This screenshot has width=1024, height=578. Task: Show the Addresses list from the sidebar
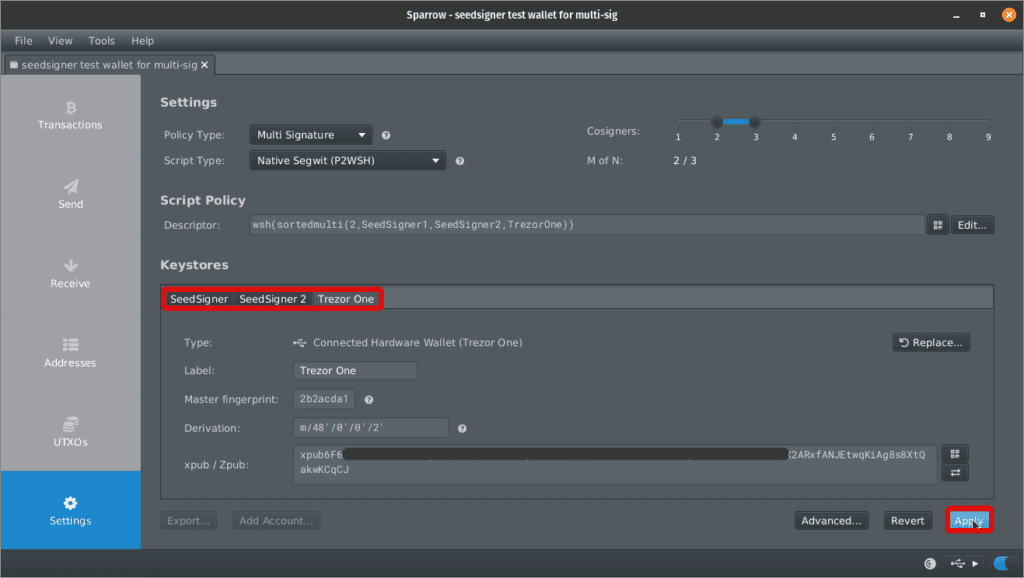click(x=71, y=353)
